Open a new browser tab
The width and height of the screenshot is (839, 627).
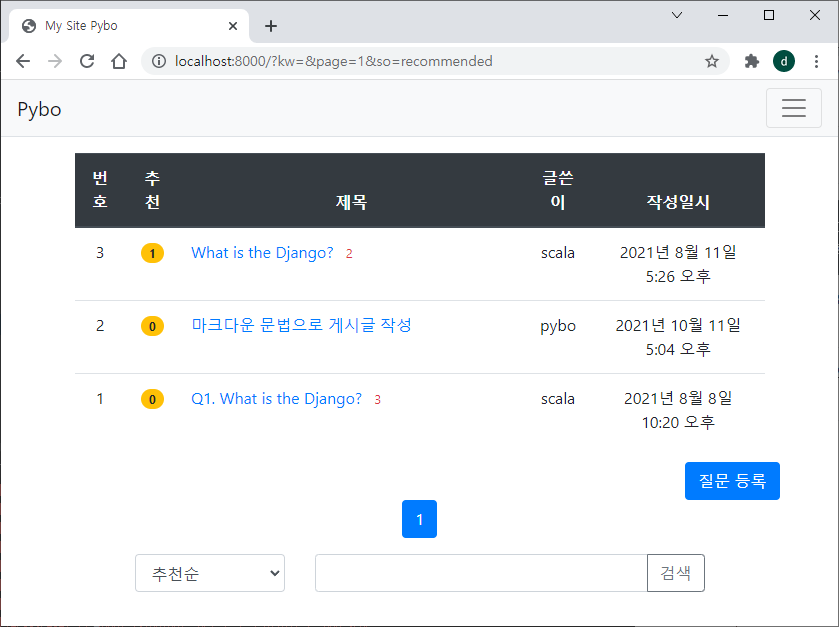(271, 26)
